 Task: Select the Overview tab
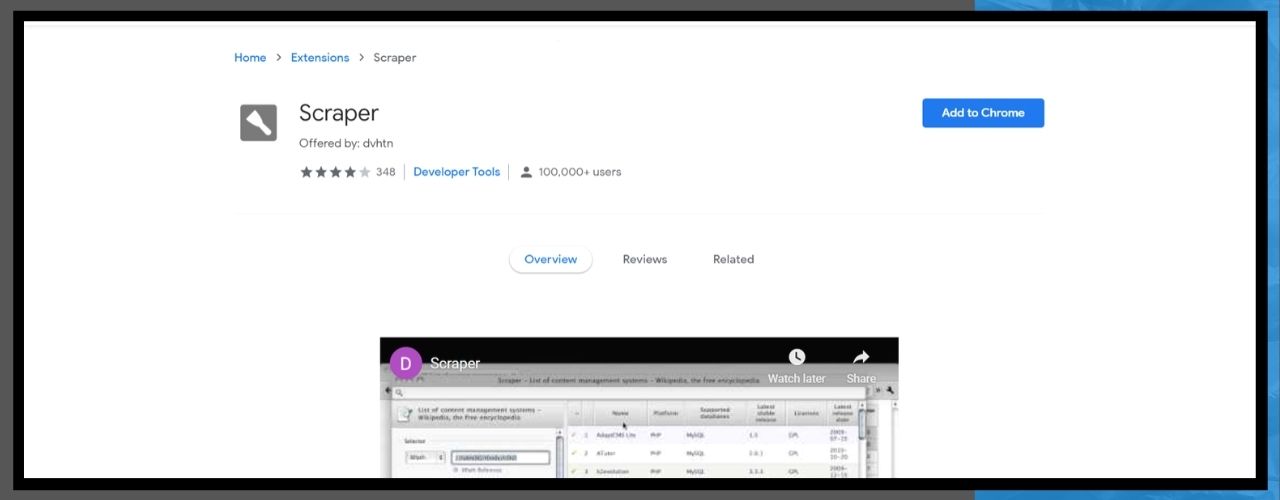(x=550, y=259)
